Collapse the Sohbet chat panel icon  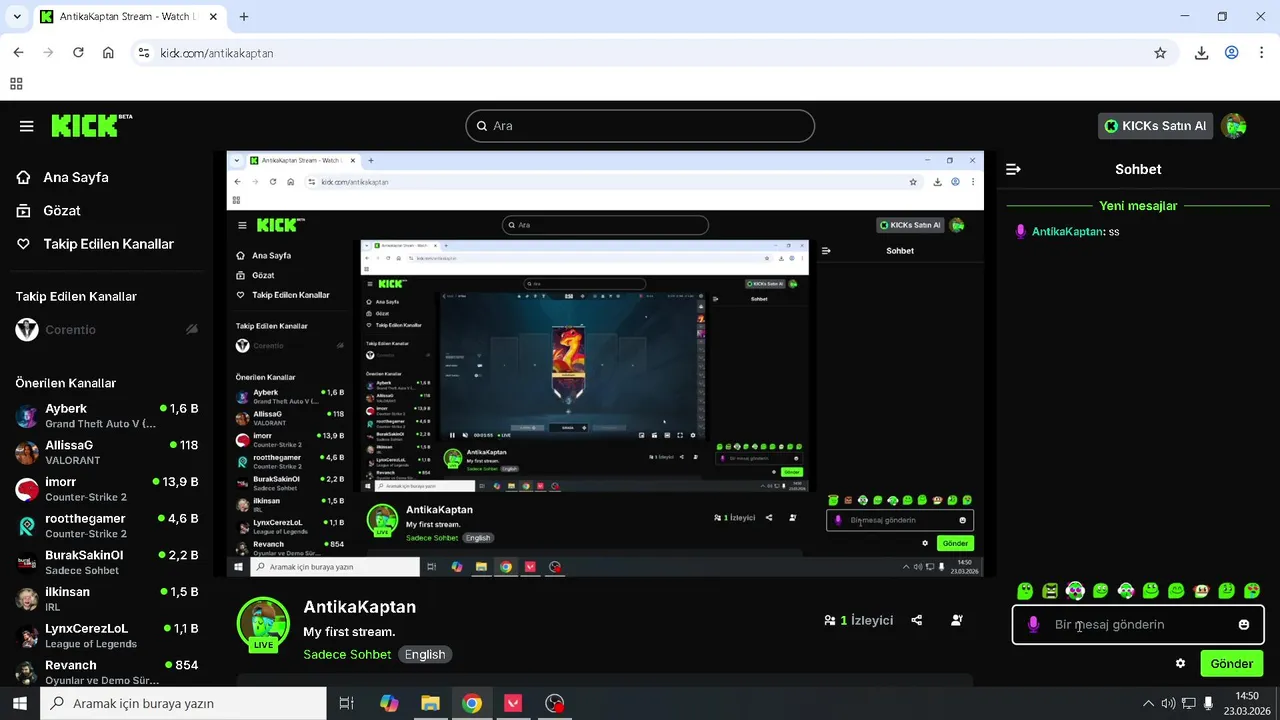tap(1013, 170)
